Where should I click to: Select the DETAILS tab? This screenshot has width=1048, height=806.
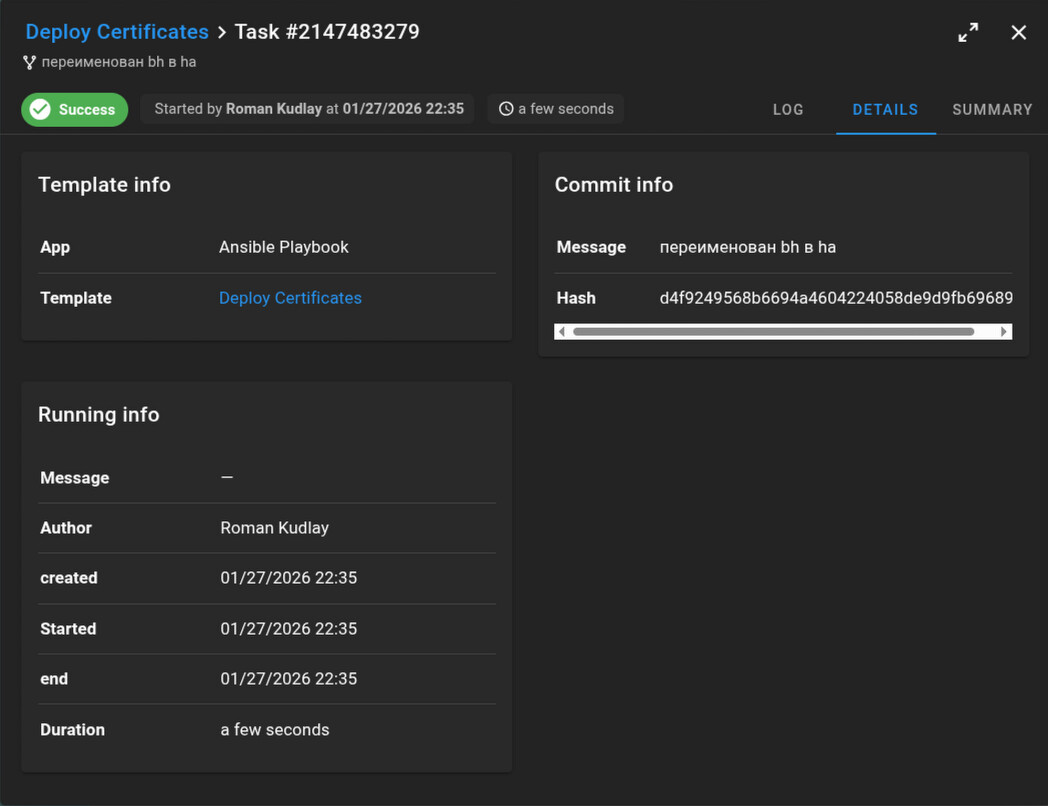pyautogui.click(x=885, y=110)
